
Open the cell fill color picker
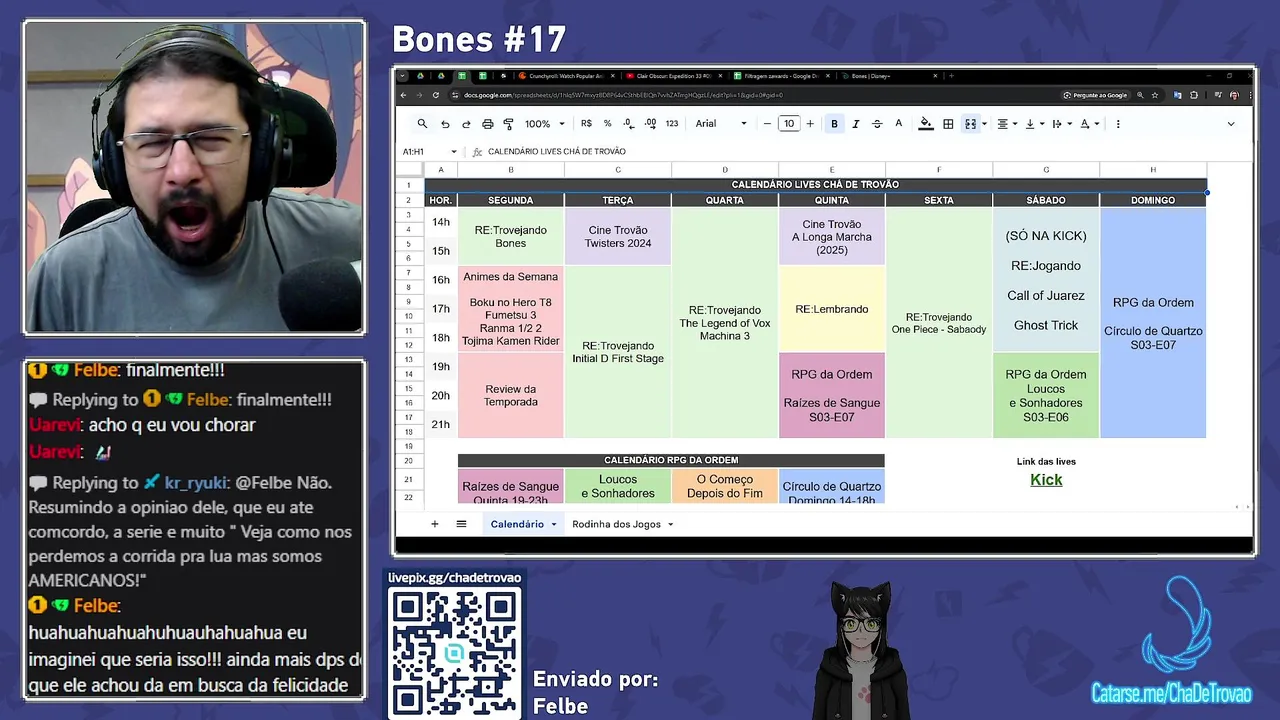point(926,124)
